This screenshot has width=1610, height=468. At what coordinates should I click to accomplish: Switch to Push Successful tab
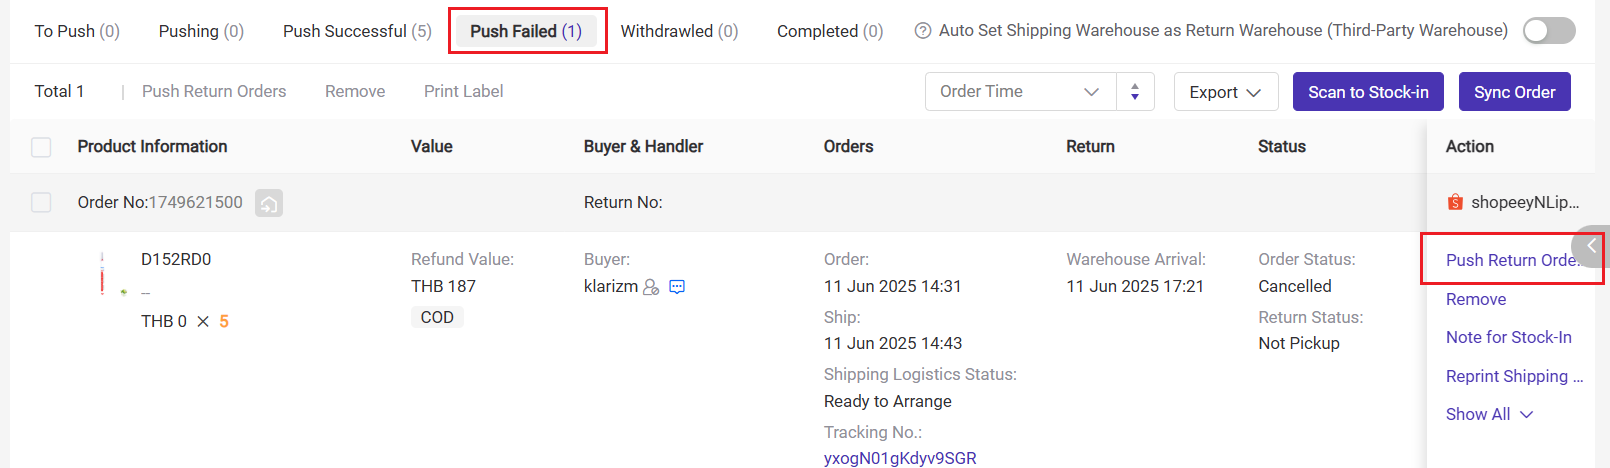click(x=357, y=31)
